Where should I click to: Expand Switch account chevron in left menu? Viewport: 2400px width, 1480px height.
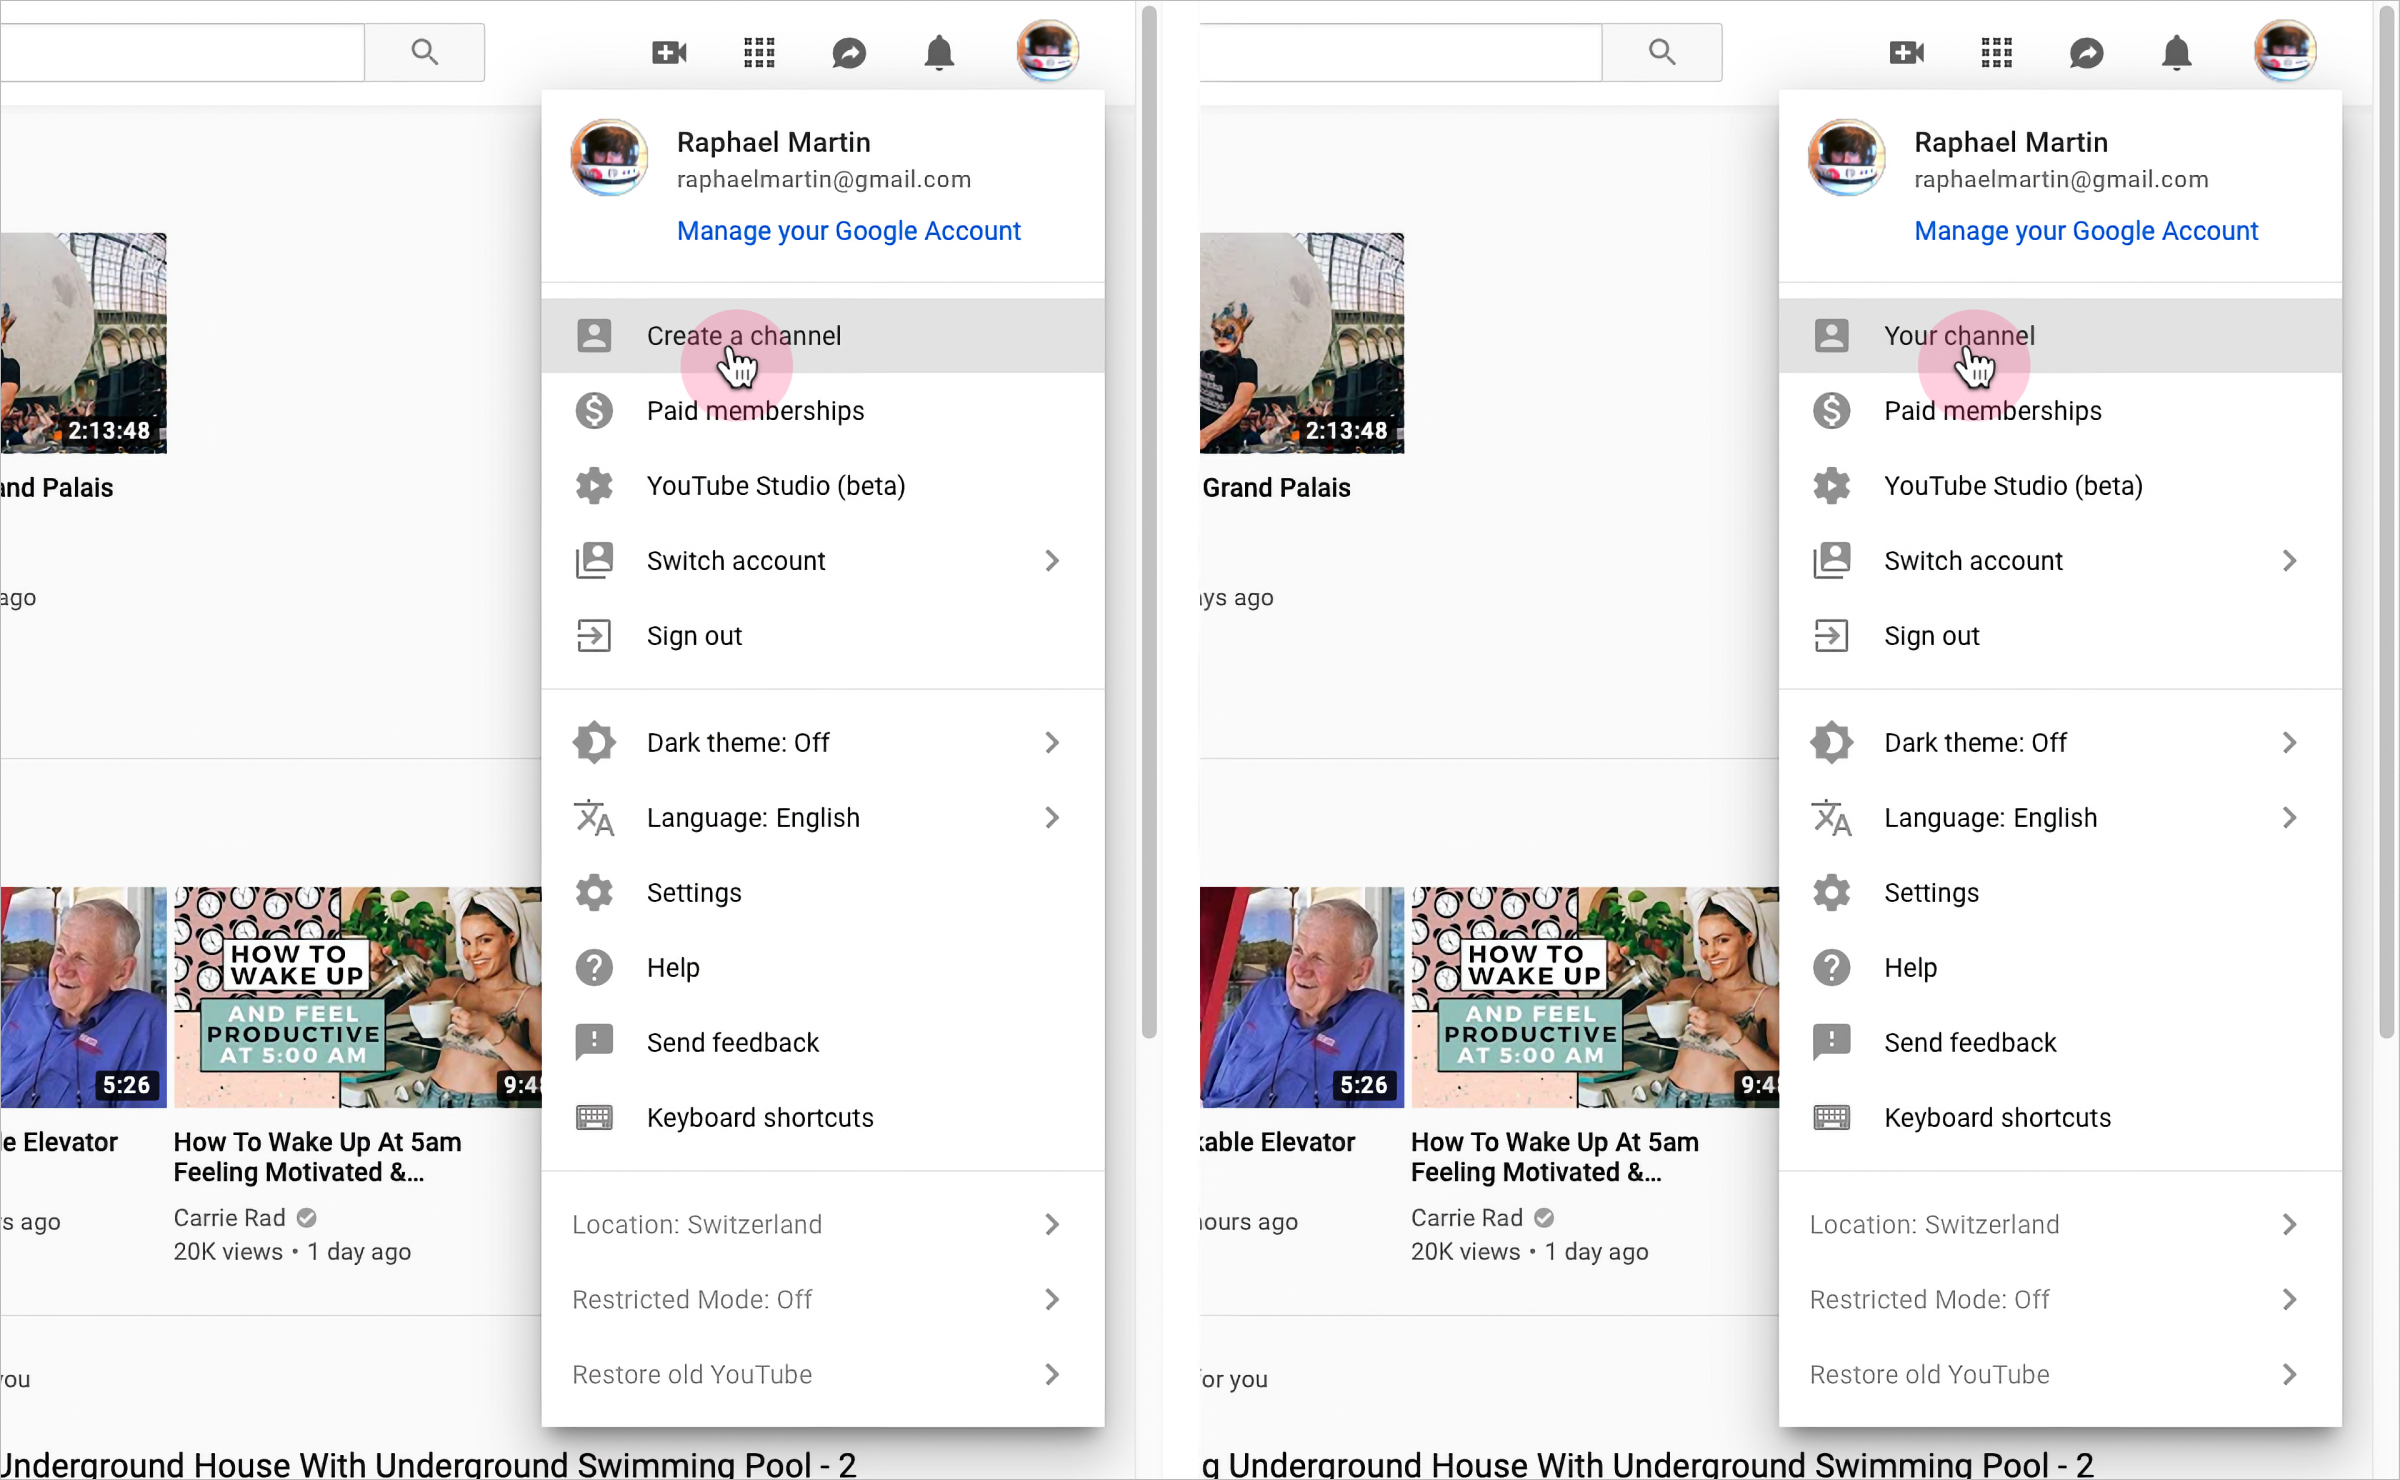click(x=1052, y=561)
